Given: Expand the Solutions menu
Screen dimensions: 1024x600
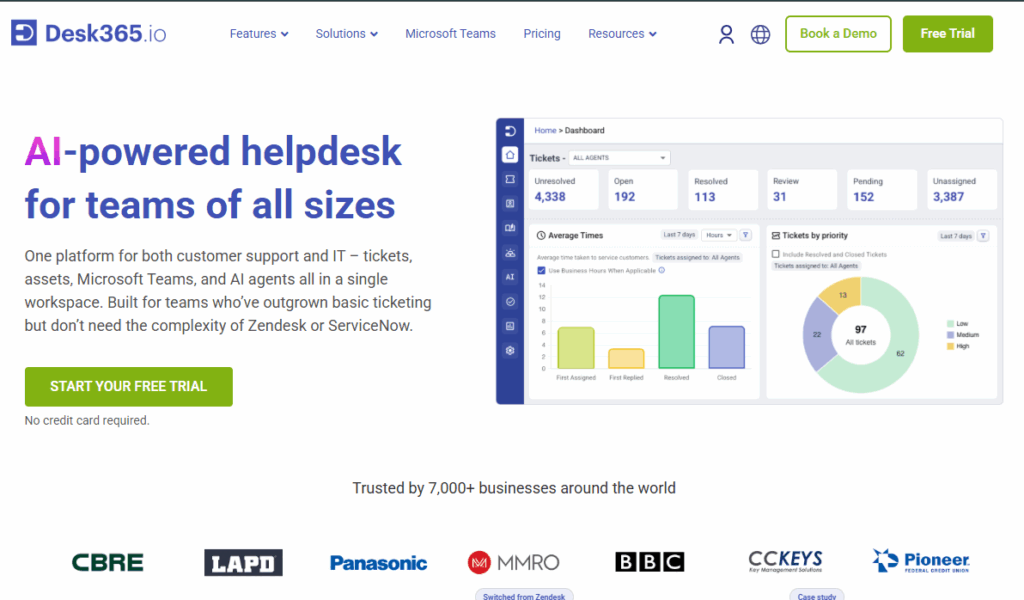Looking at the screenshot, I should [346, 34].
